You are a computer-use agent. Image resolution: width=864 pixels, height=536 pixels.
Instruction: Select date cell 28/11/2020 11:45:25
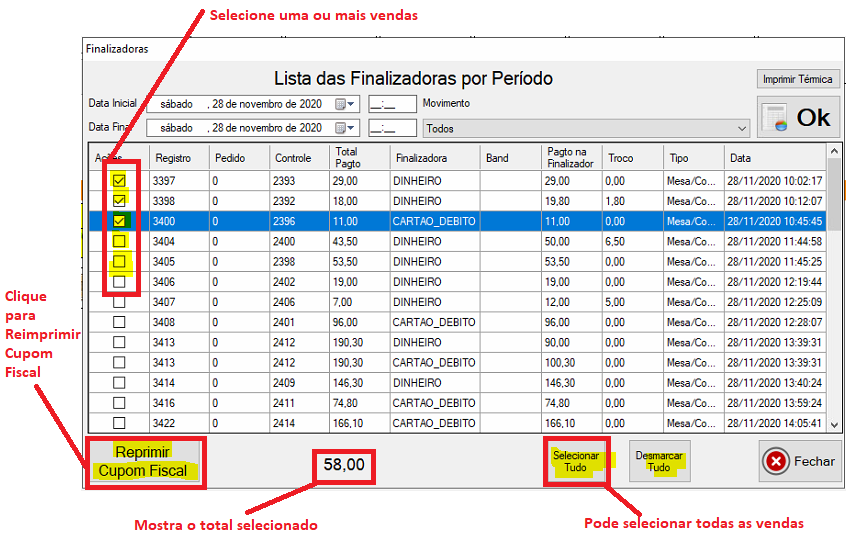click(775, 262)
